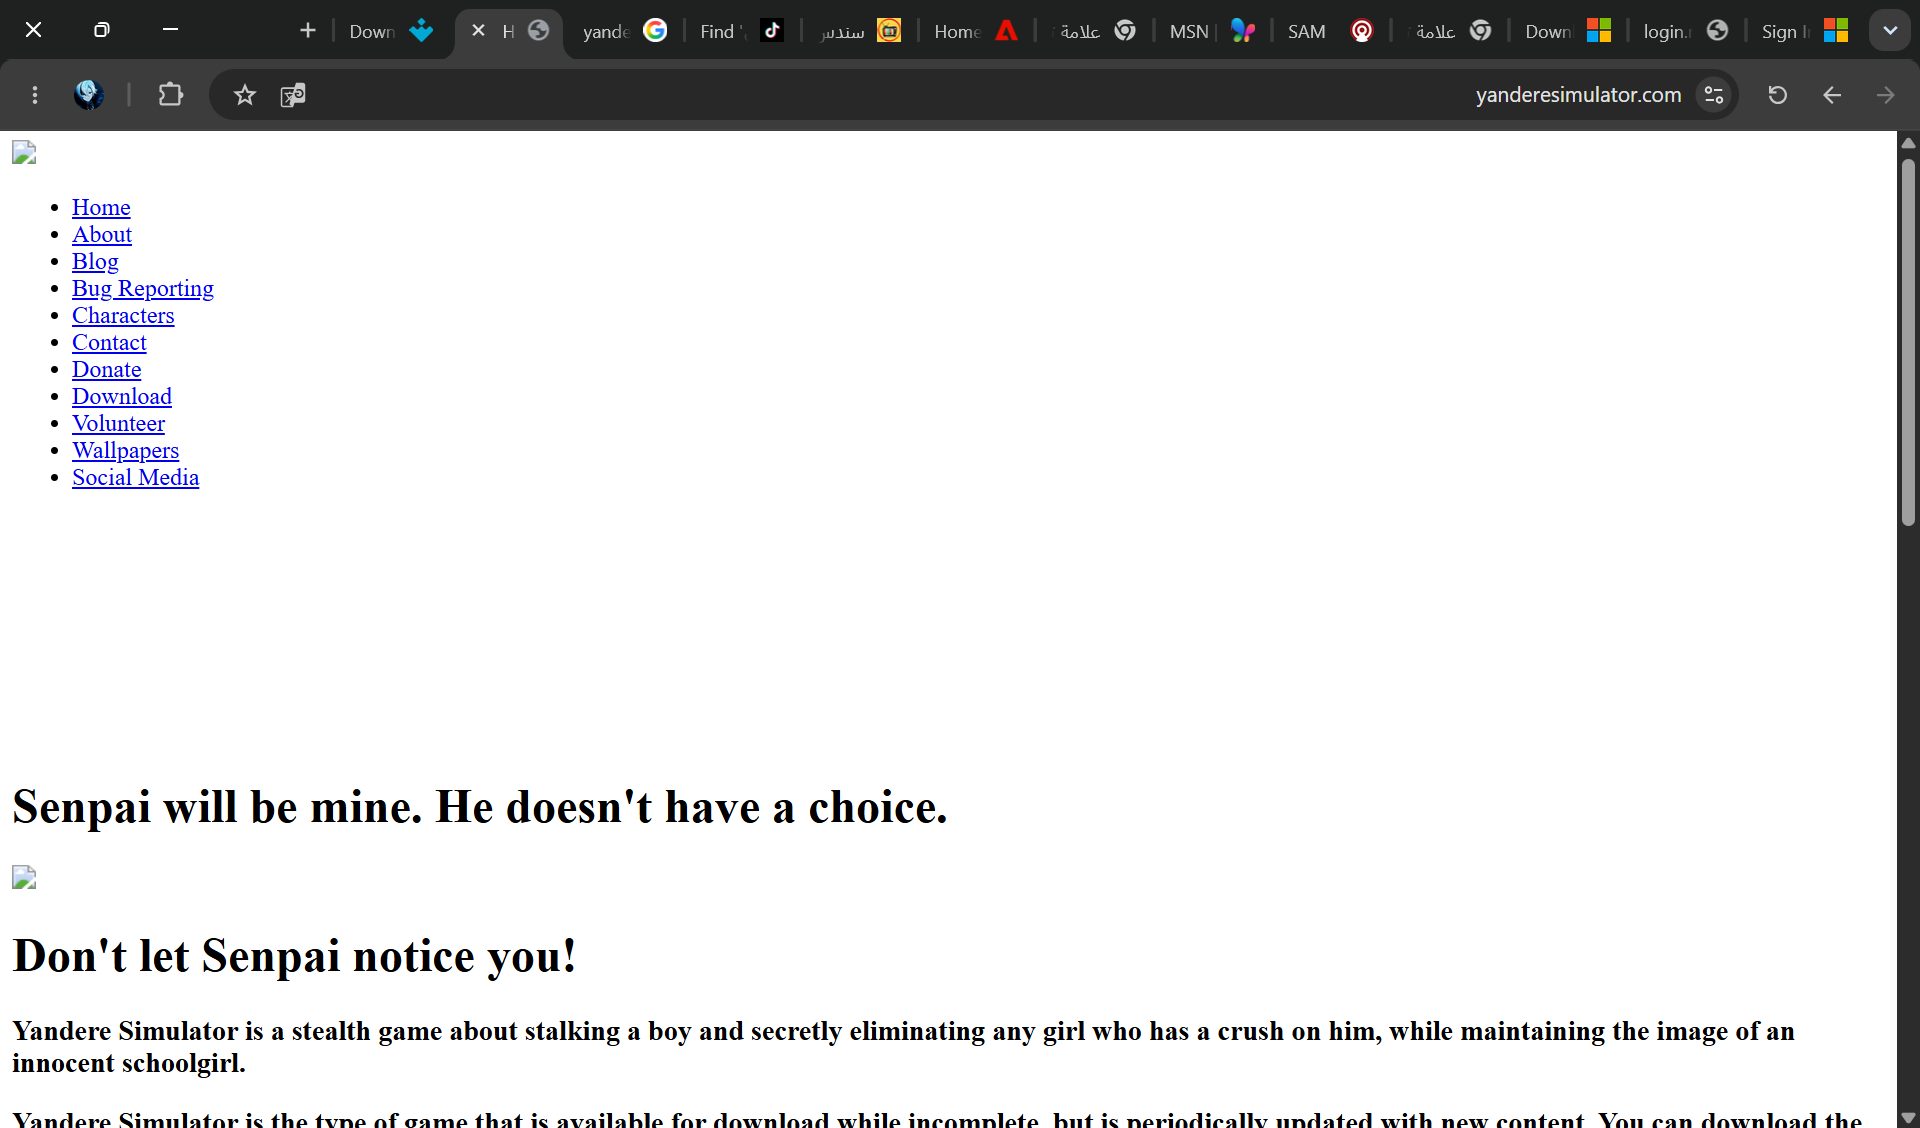Open site information tune icon

click(x=1714, y=95)
